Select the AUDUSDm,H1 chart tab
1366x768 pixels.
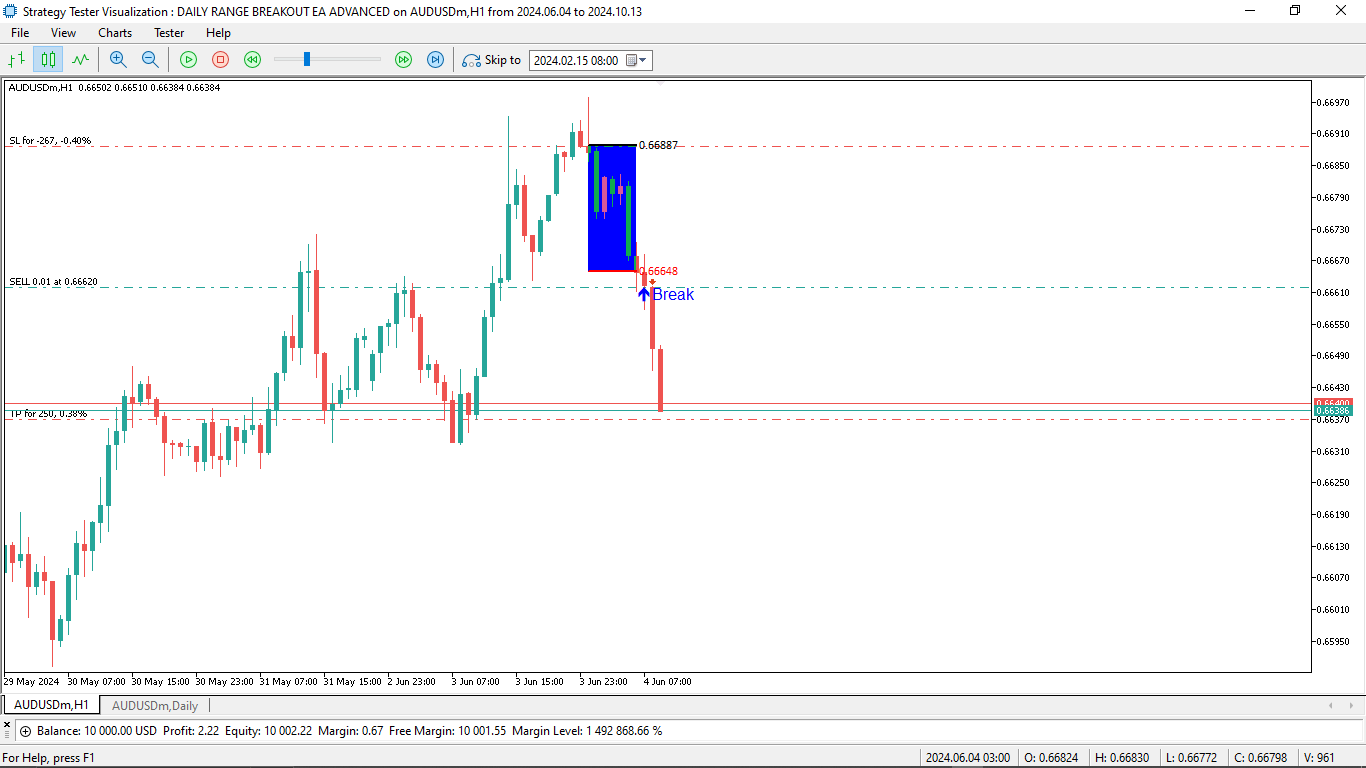point(51,705)
